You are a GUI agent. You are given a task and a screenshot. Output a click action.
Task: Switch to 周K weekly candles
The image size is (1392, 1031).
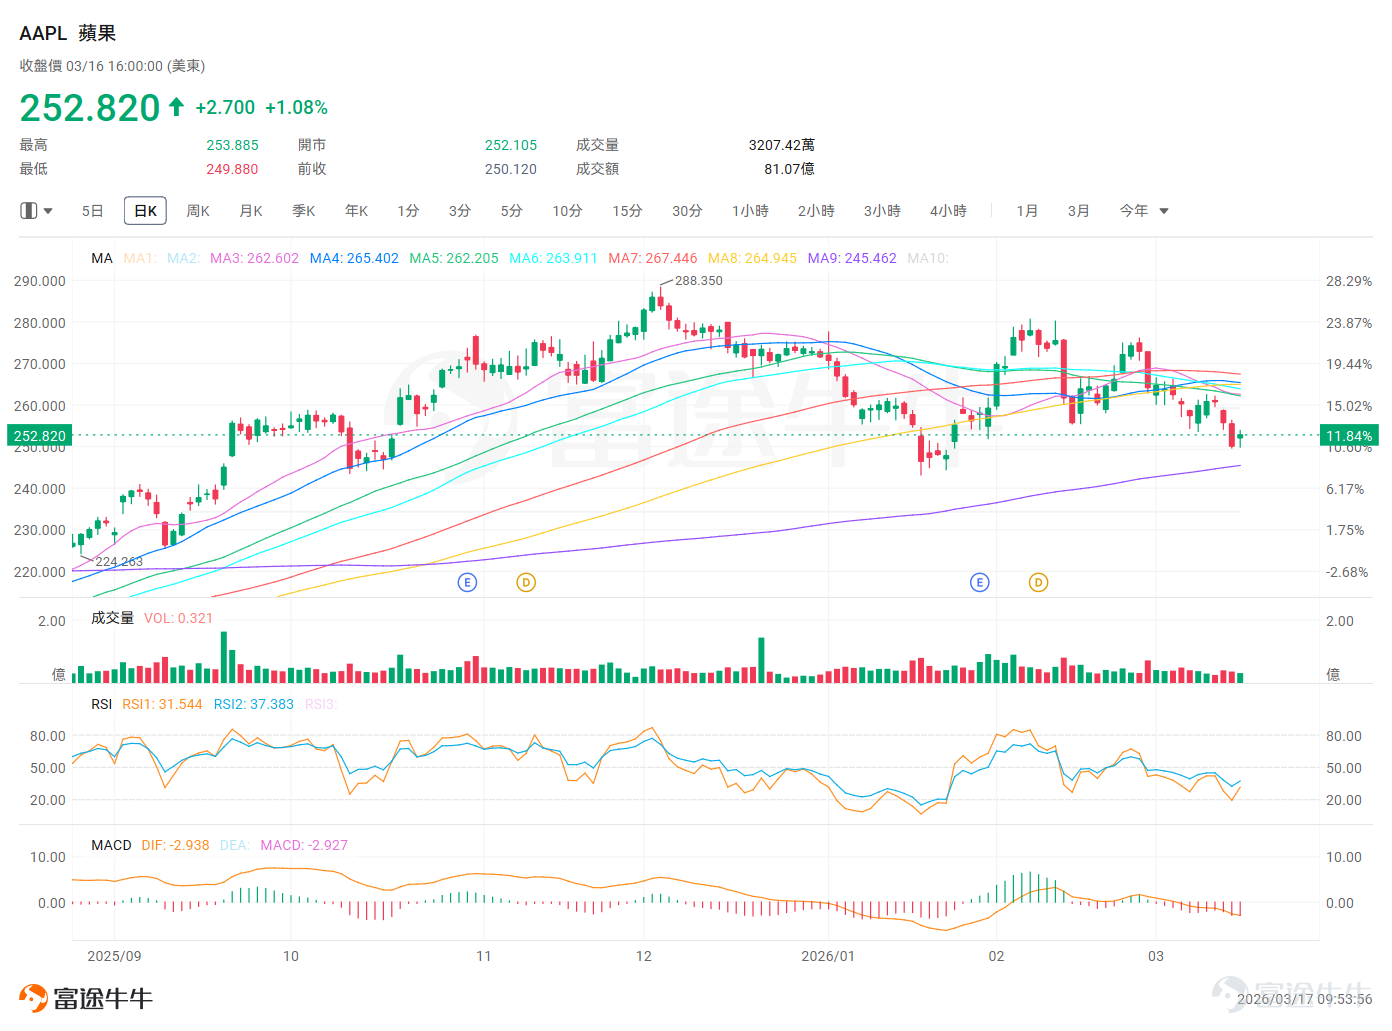(198, 211)
